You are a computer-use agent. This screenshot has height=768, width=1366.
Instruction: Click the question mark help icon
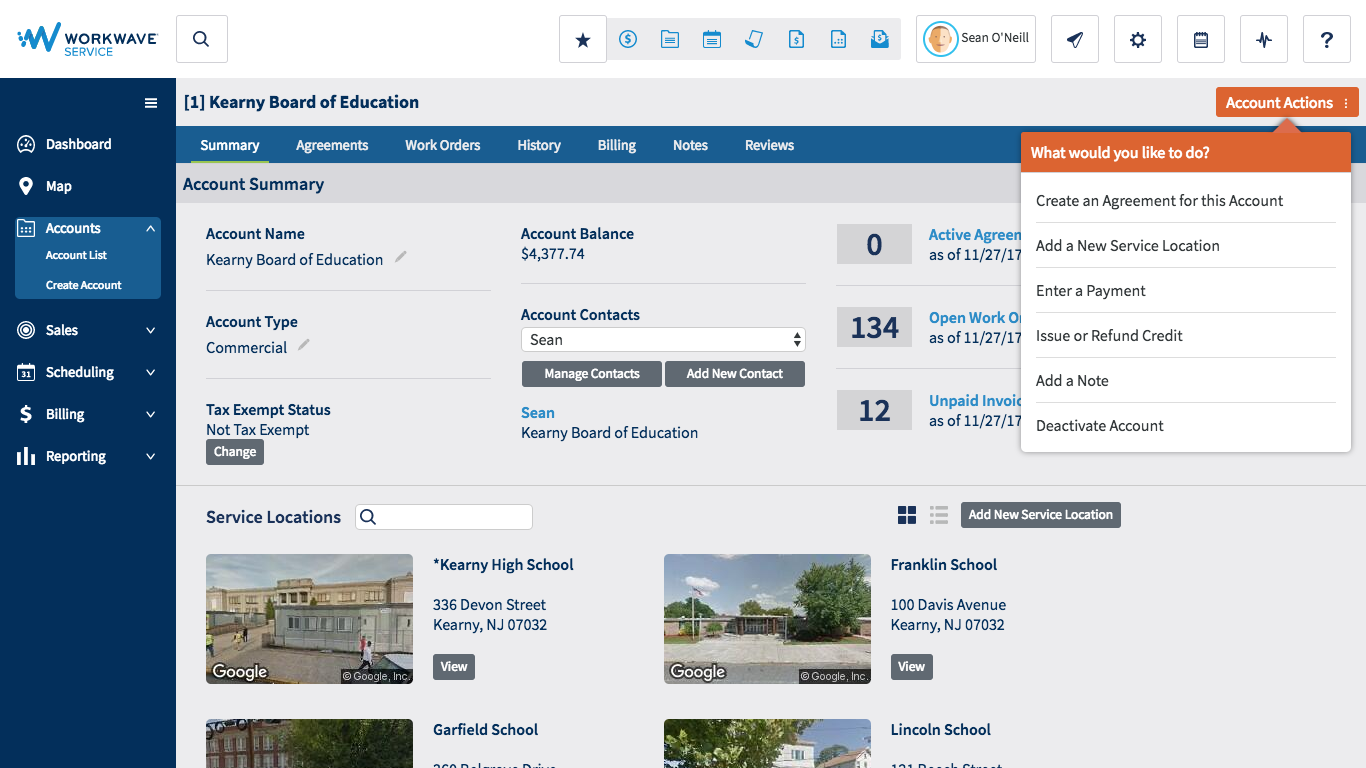[x=1326, y=40]
